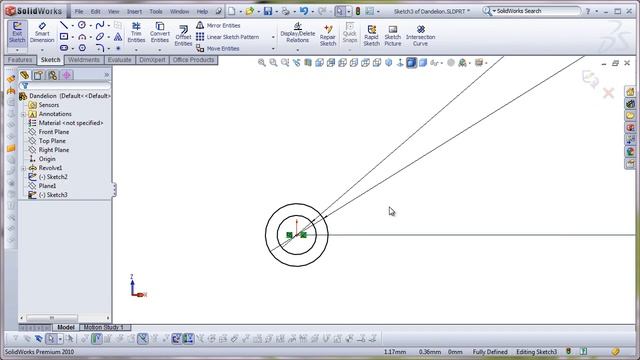Open the Line tool dropdown arrow
This screenshot has width=640, height=360.
tap(73, 25)
